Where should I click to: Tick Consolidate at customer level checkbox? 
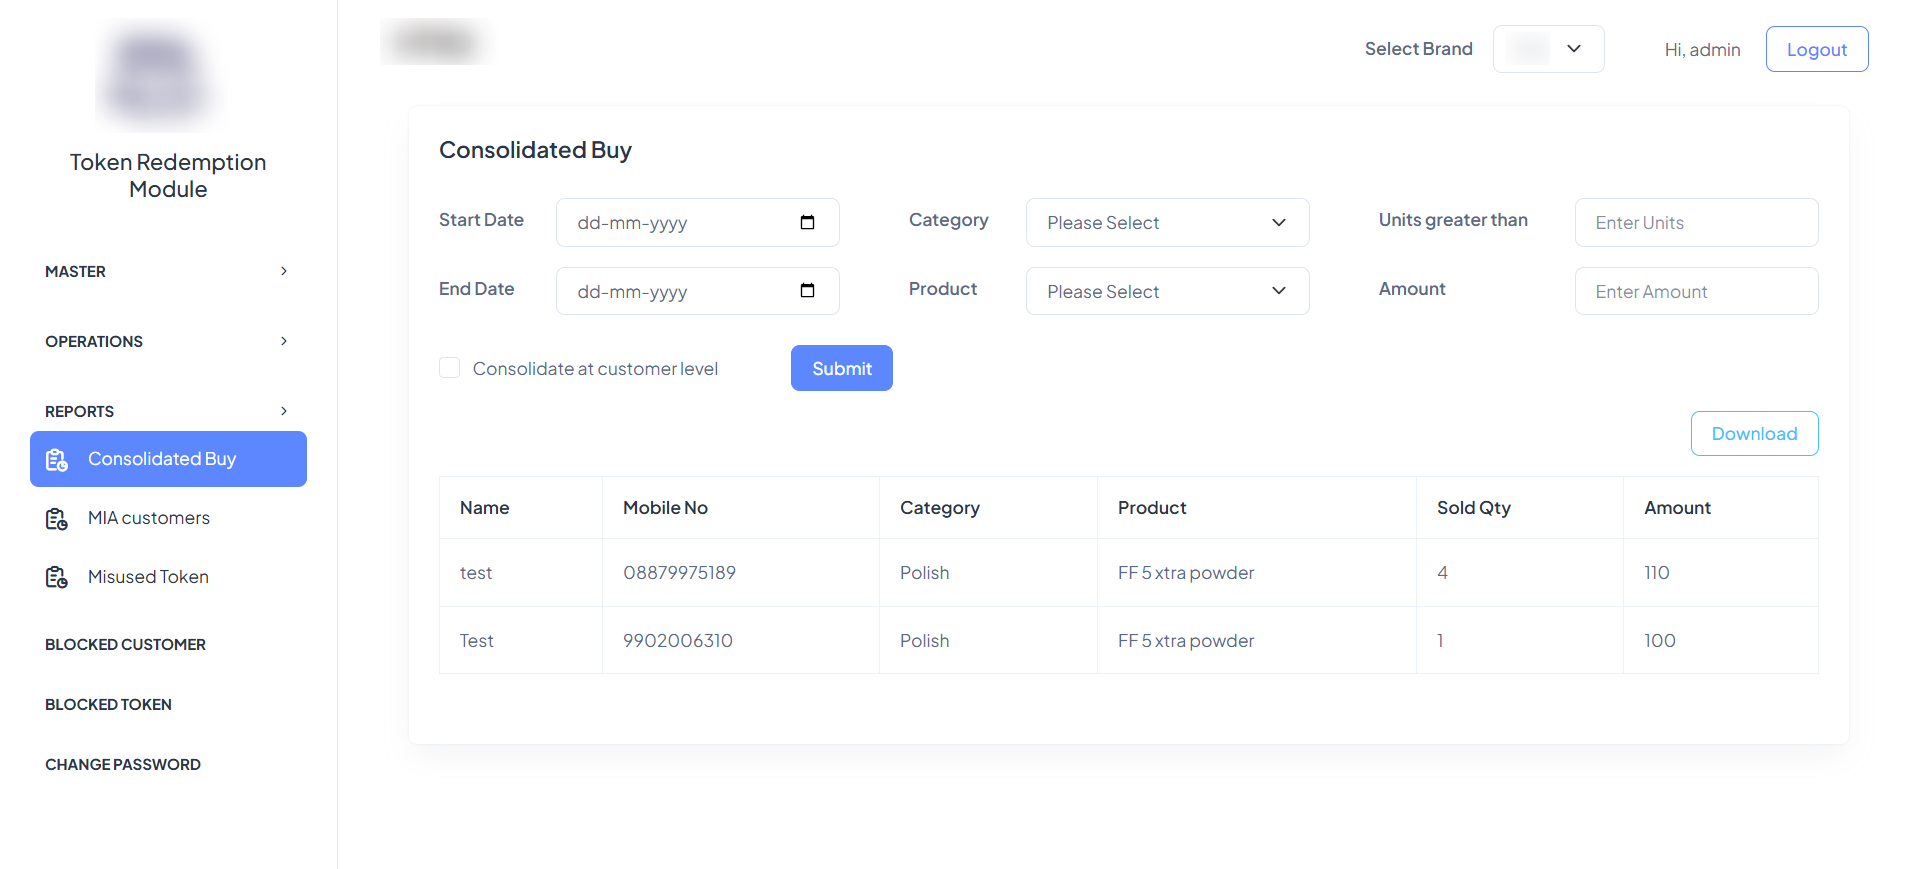coord(450,368)
